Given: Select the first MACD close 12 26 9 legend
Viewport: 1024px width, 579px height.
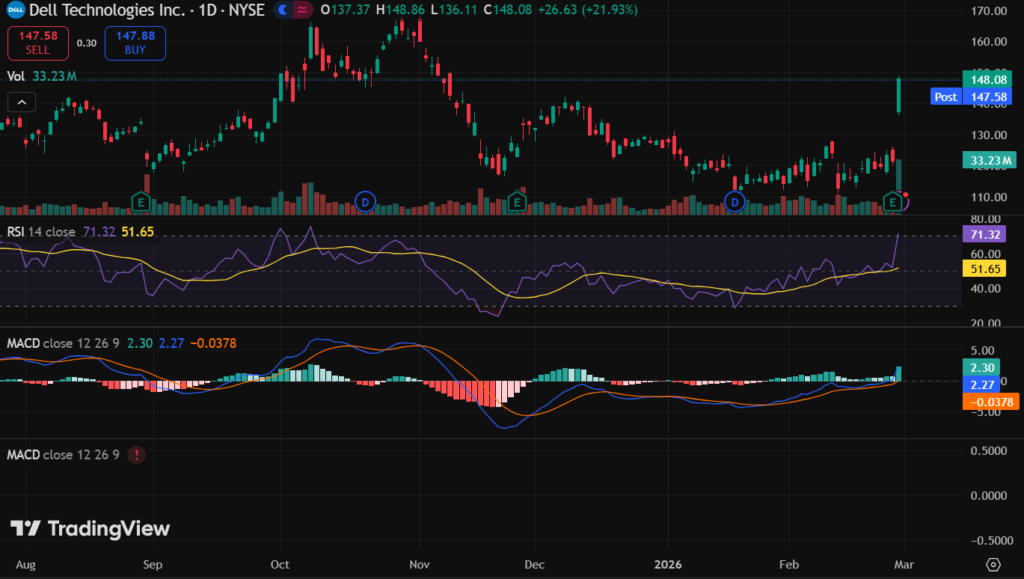Looking at the screenshot, I should (63, 343).
